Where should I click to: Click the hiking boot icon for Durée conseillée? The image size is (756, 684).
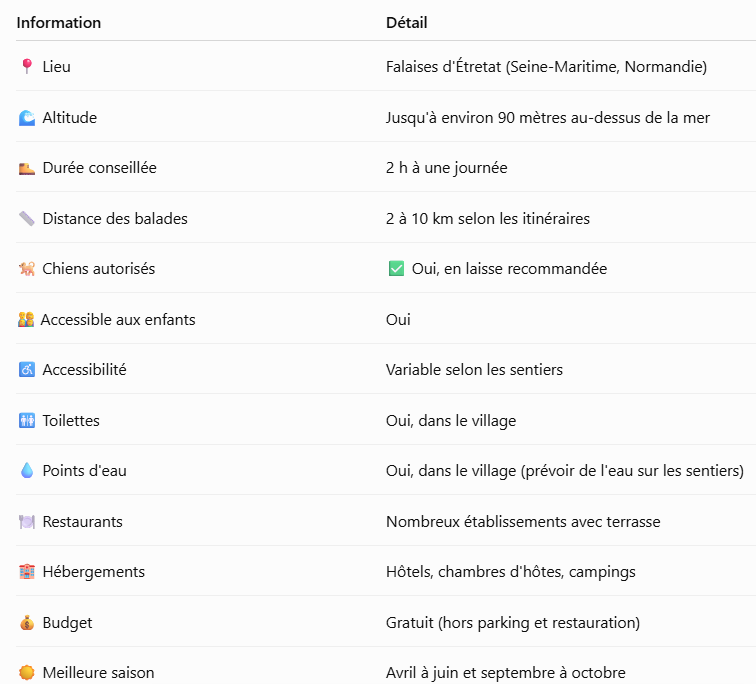pos(27,168)
